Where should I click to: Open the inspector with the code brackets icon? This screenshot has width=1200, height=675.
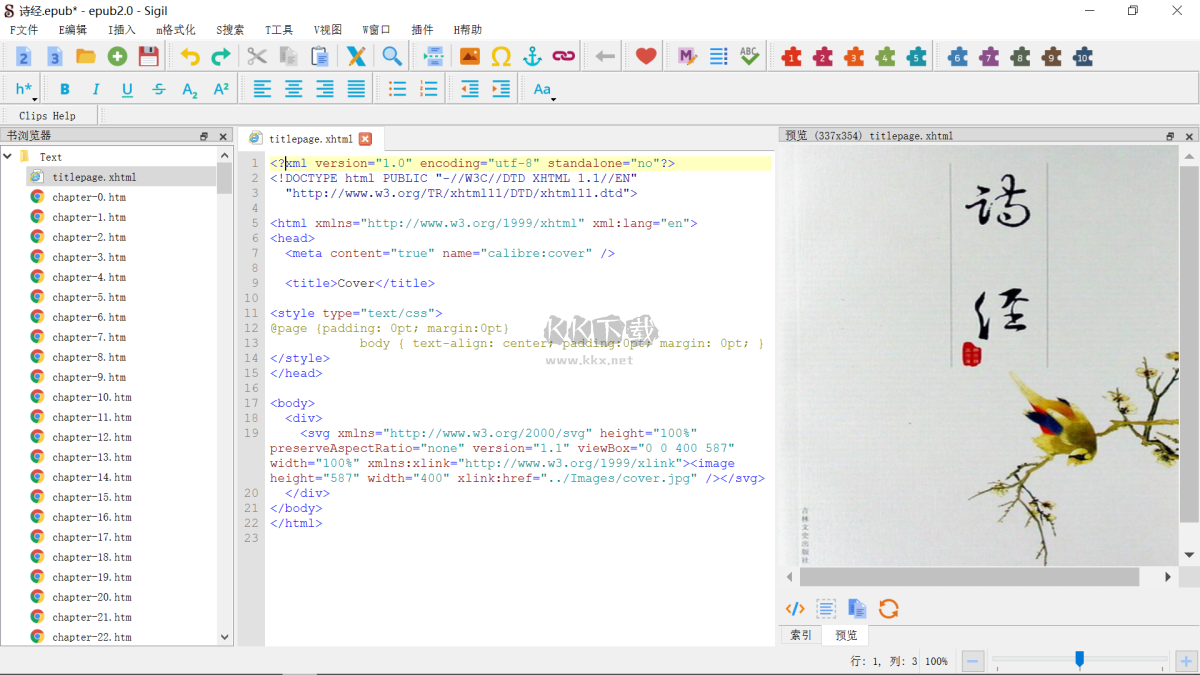795,608
